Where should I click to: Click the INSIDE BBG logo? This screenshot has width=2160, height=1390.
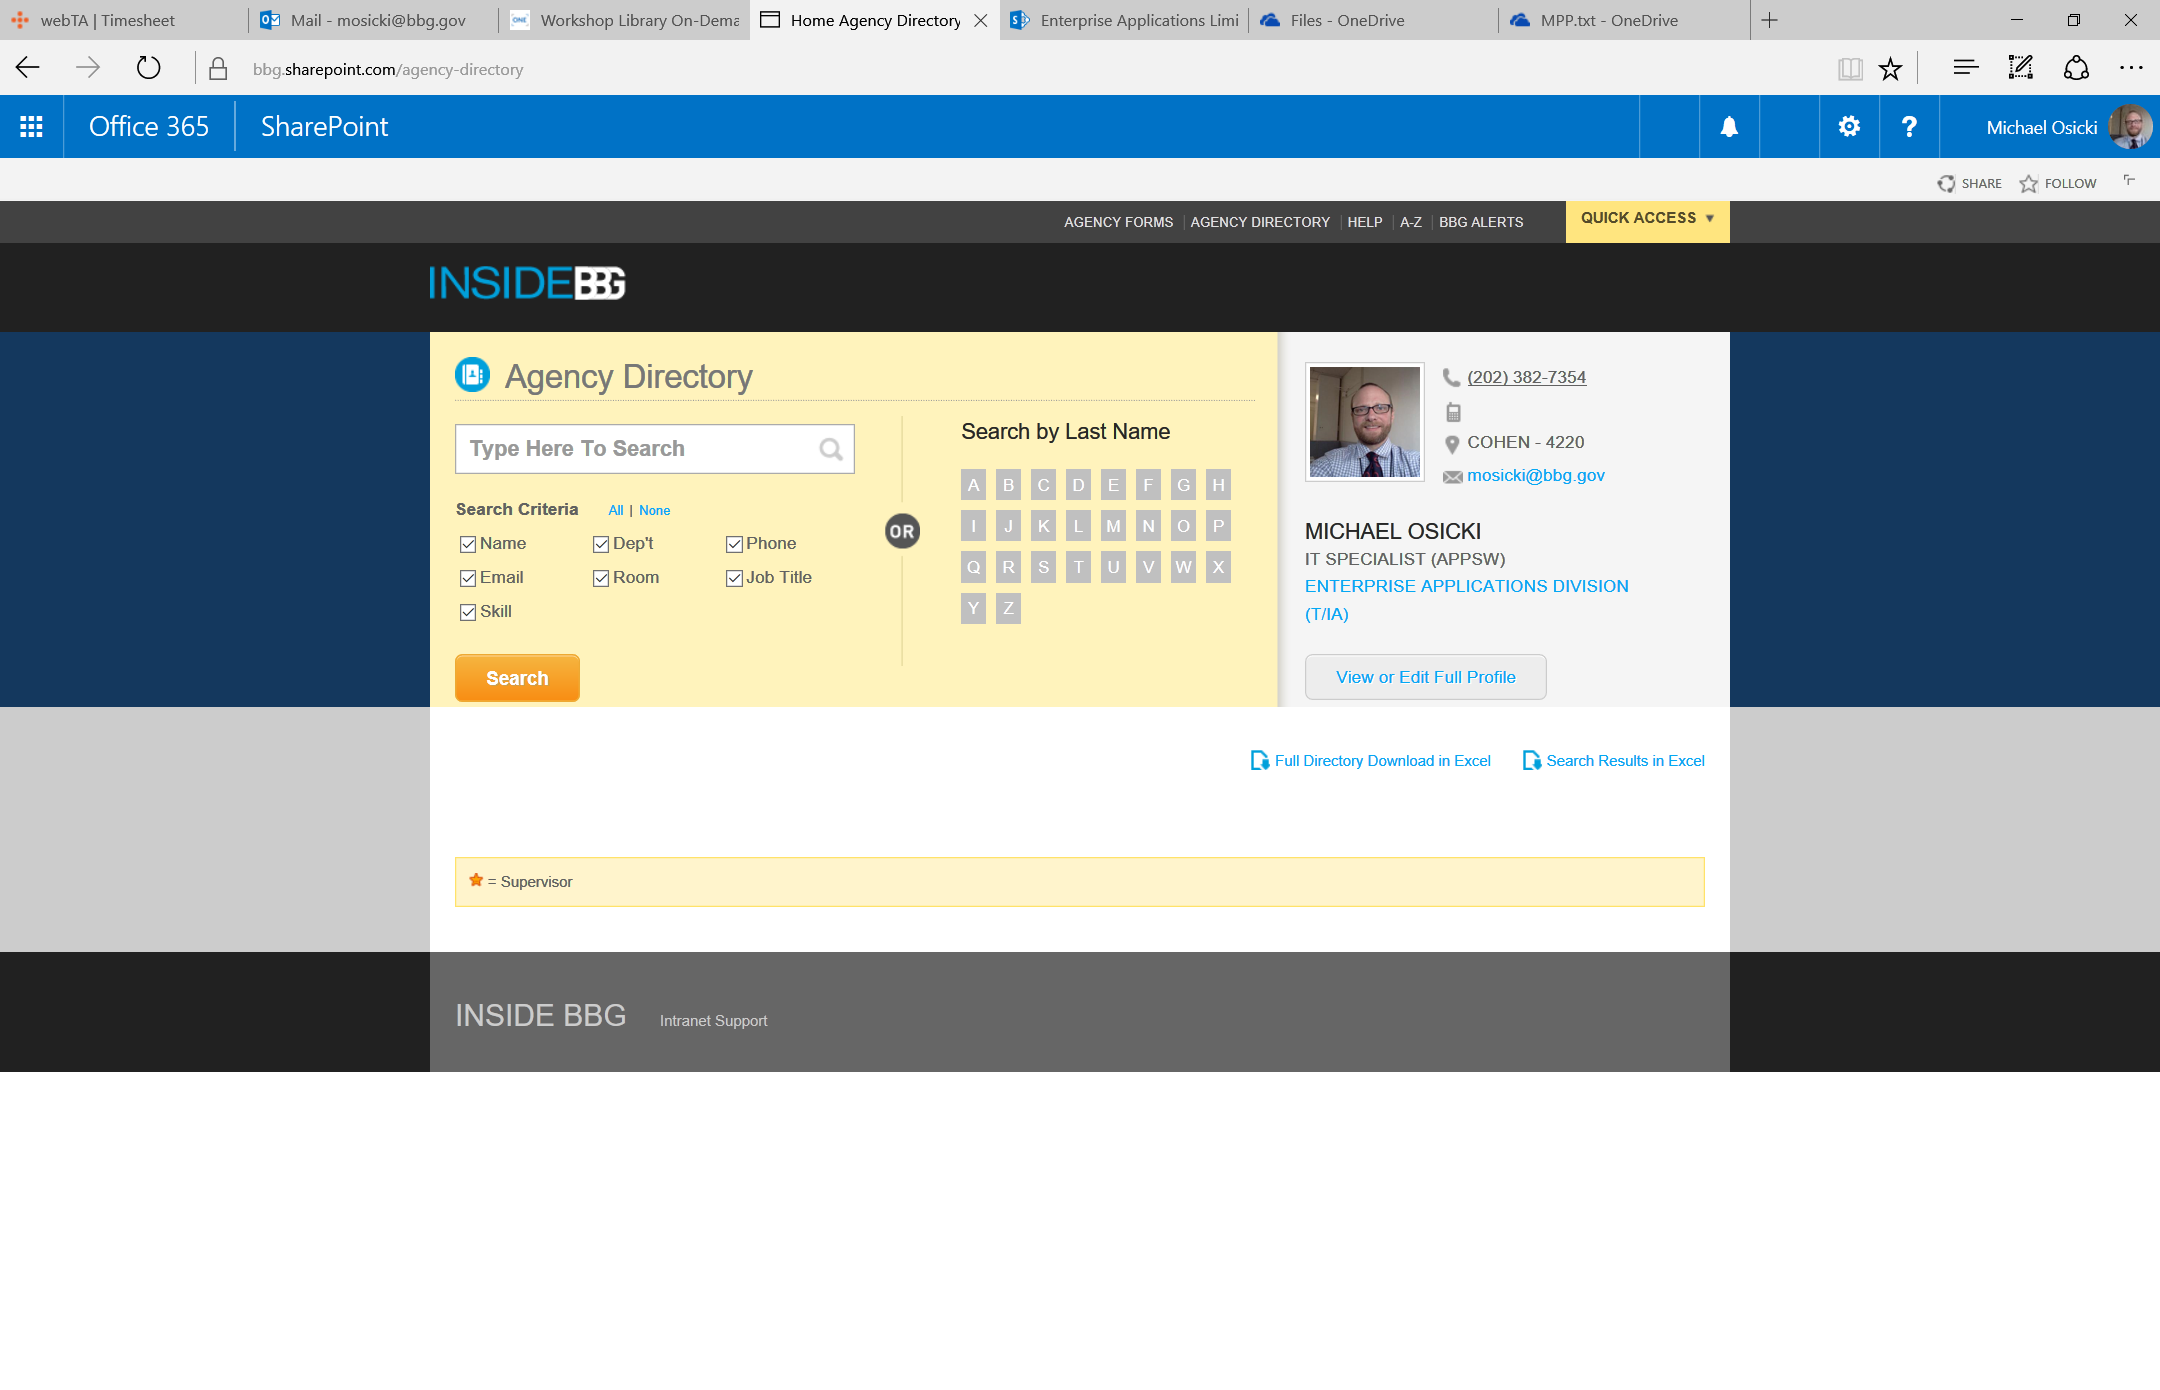(527, 283)
